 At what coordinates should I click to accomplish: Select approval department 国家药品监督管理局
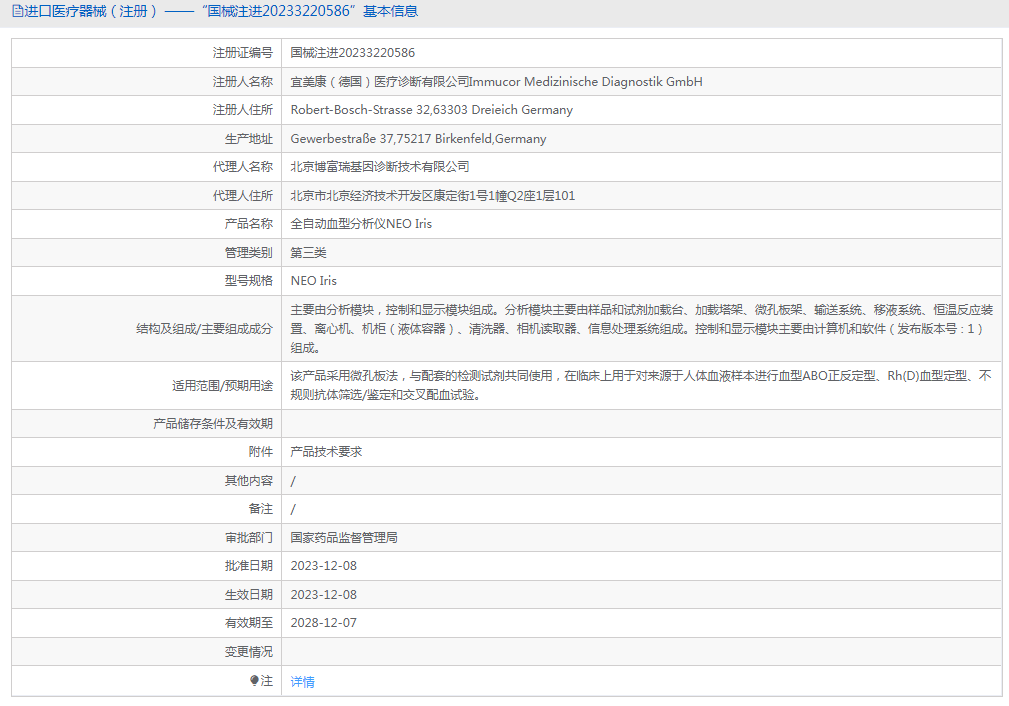[x=344, y=537]
